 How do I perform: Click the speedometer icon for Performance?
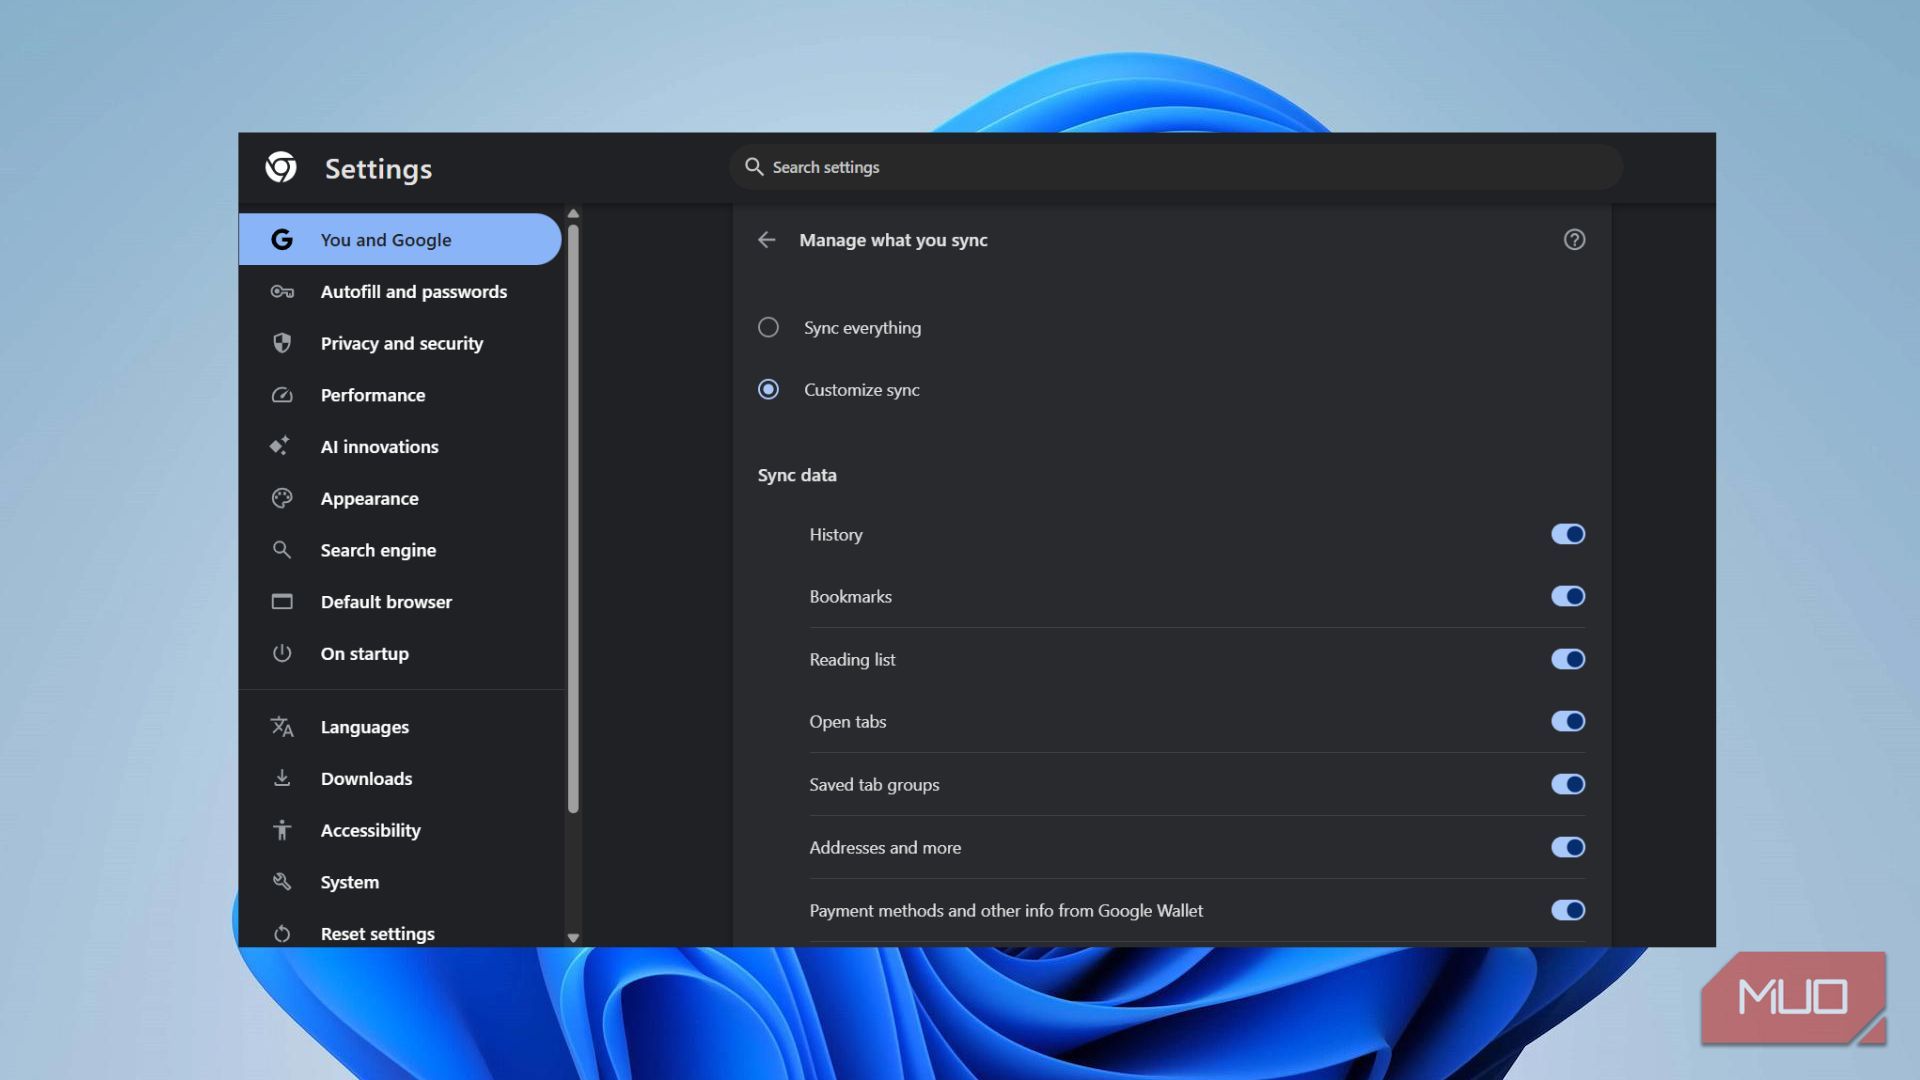coord(282,395)
